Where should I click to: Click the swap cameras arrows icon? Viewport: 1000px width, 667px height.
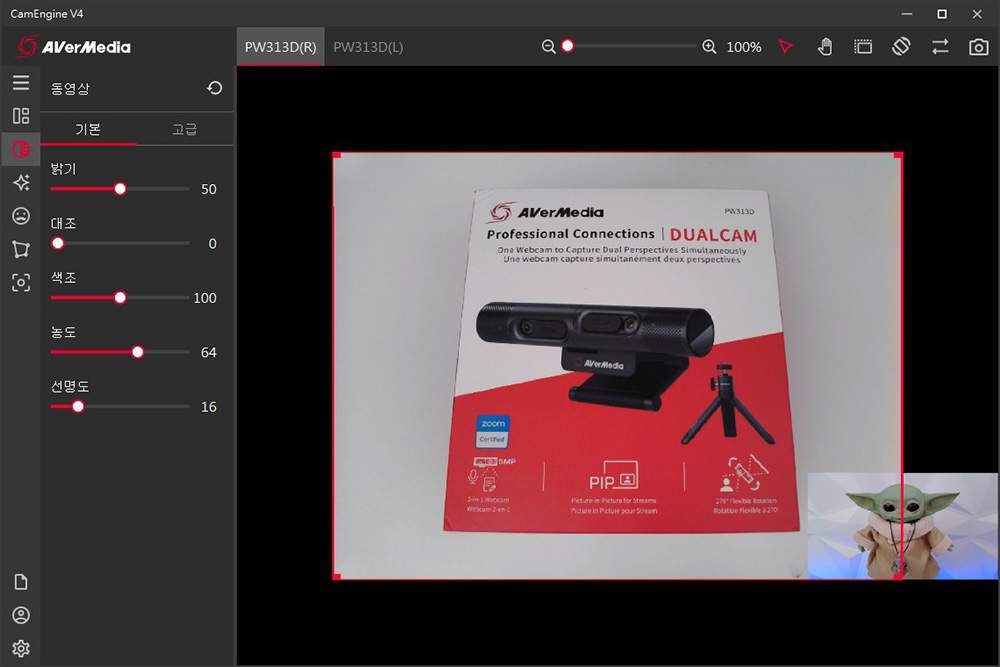(x=940, y=47)
